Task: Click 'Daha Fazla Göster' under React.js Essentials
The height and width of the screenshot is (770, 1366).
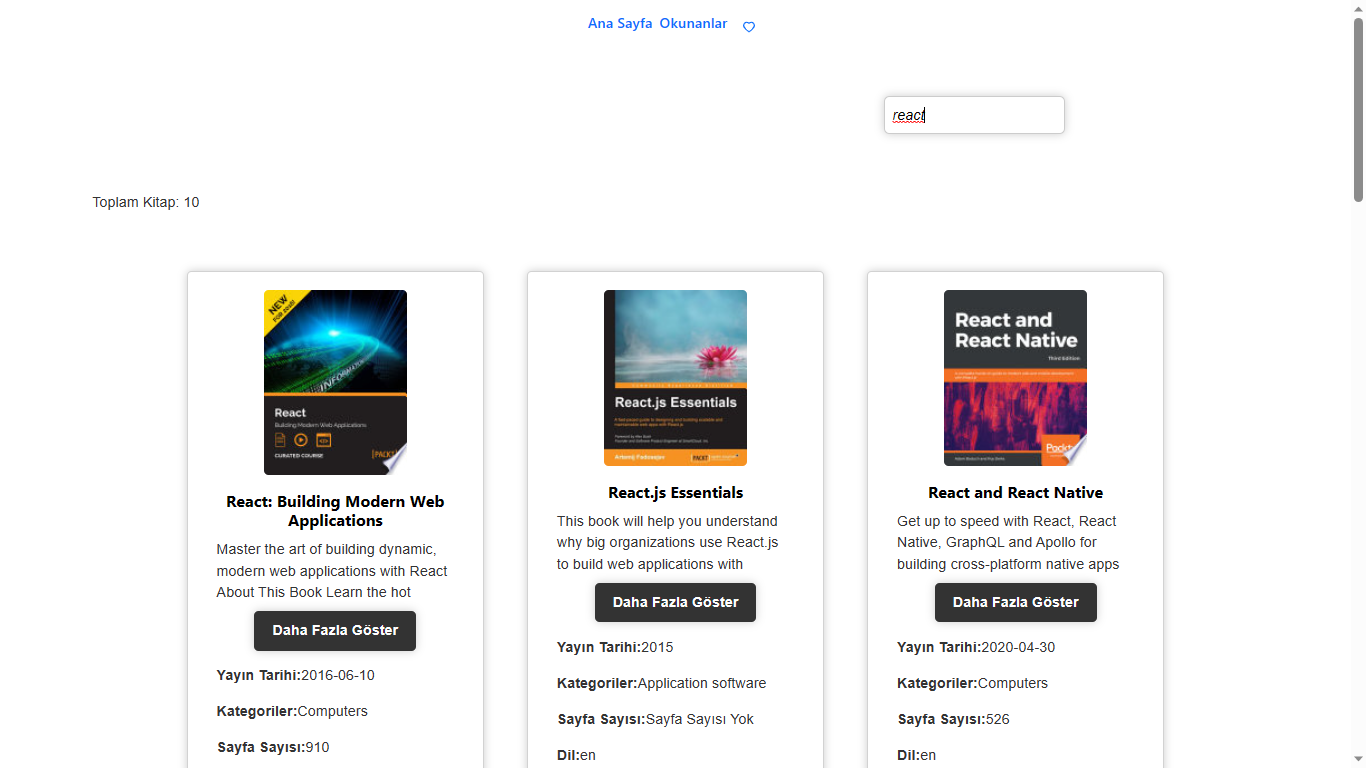Action: coord(675,602)
